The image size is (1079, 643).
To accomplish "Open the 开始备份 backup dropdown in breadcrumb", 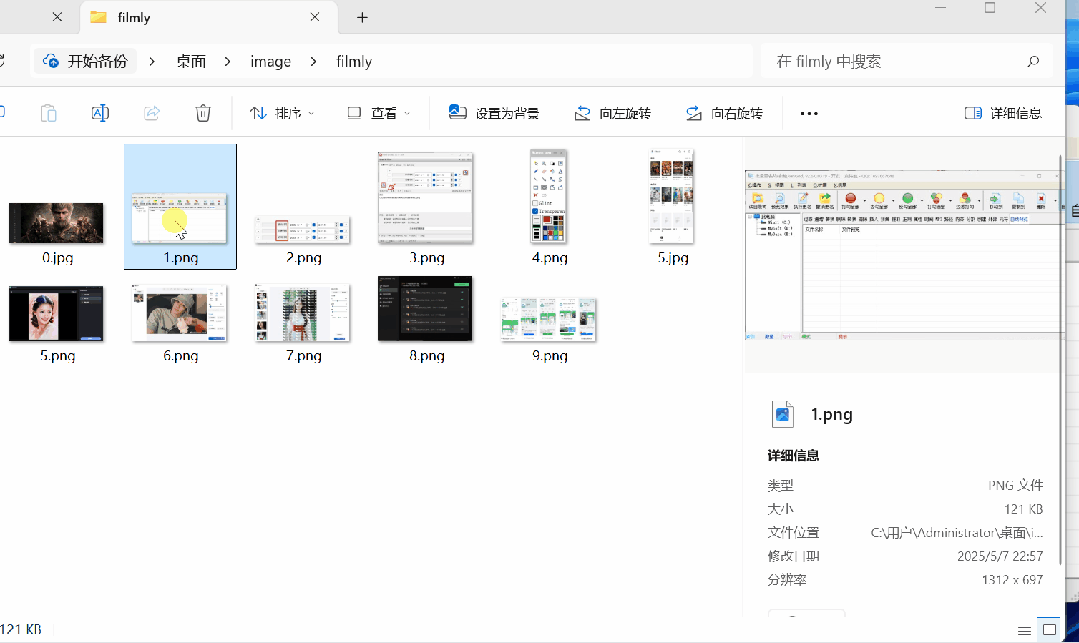I will [x=85, y=61].
